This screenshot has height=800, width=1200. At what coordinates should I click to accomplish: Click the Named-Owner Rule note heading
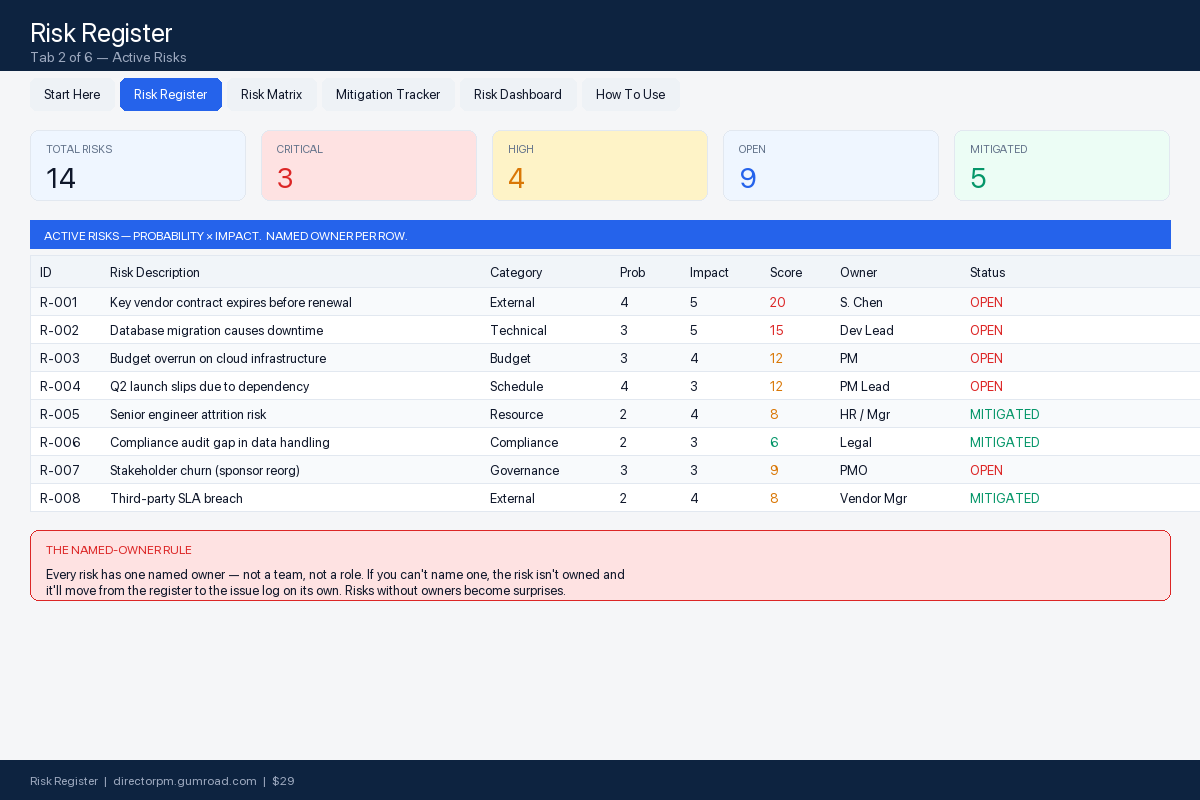(x=119, y=550)
